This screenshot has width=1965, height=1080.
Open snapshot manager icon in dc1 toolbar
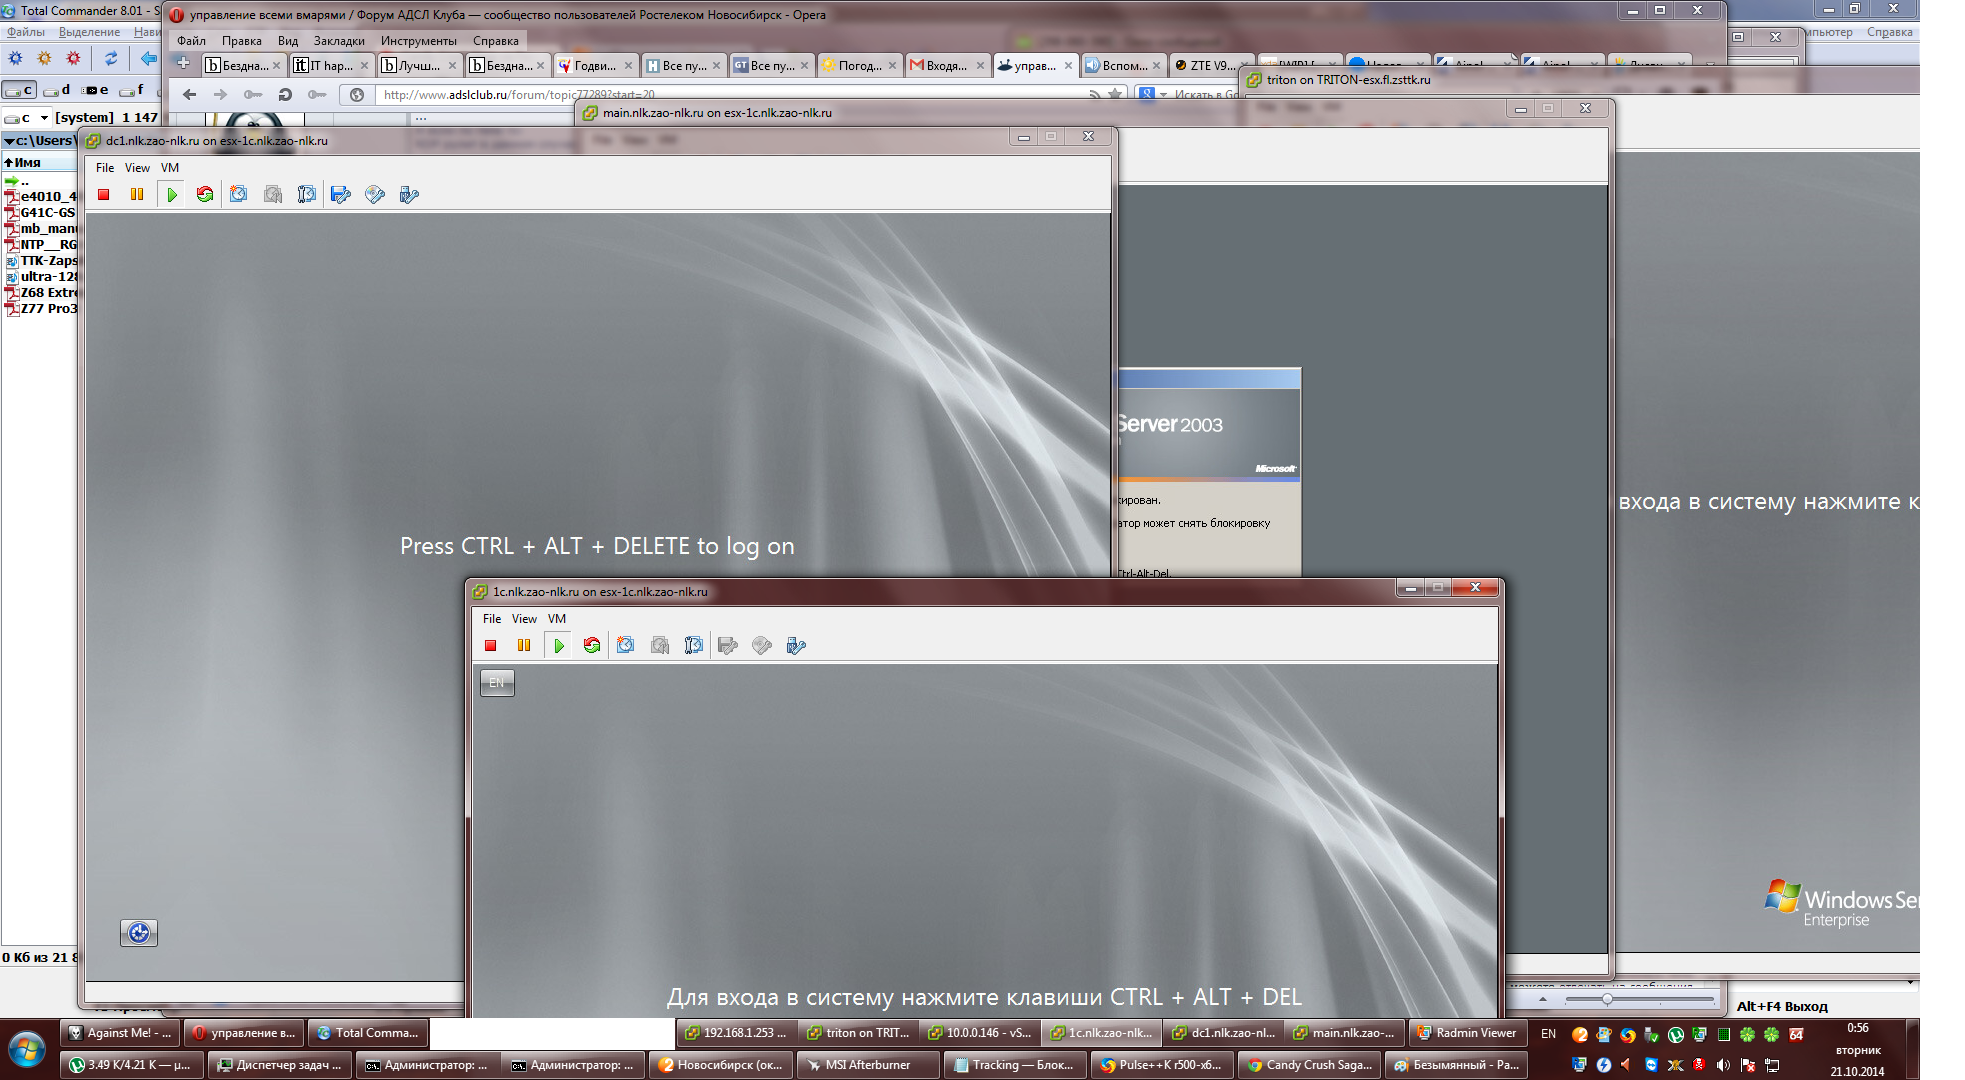306,194
